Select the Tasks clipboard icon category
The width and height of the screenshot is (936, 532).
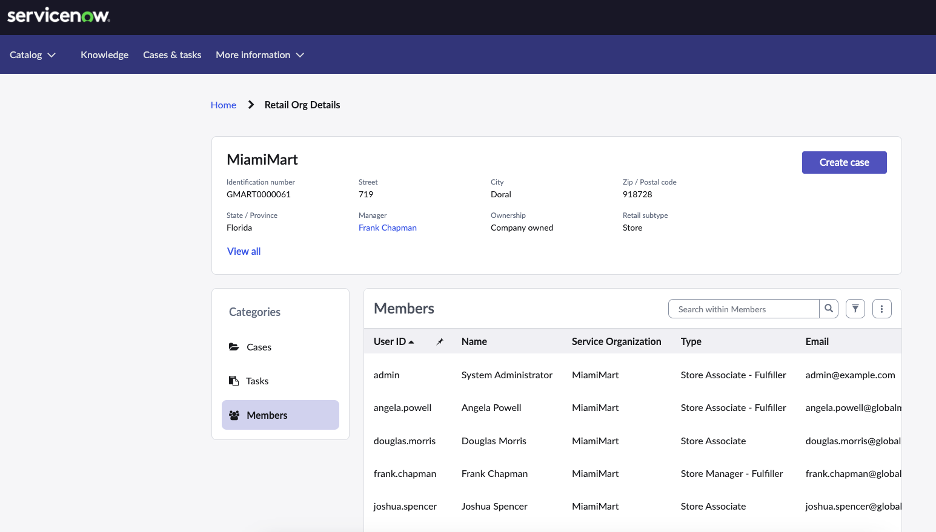(233, 381)
